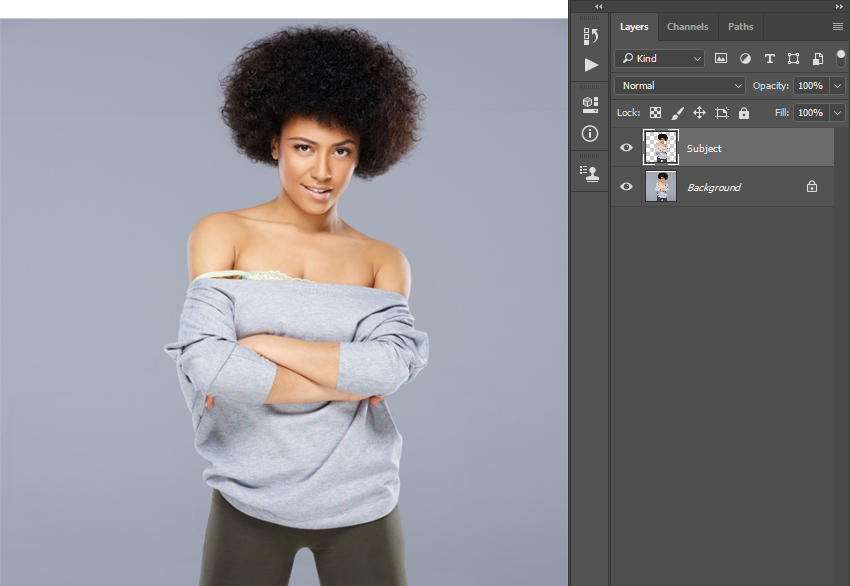Filter layers by type (text) layers
The width and height of the screenshot is (850, 586).
click(769, 59)
